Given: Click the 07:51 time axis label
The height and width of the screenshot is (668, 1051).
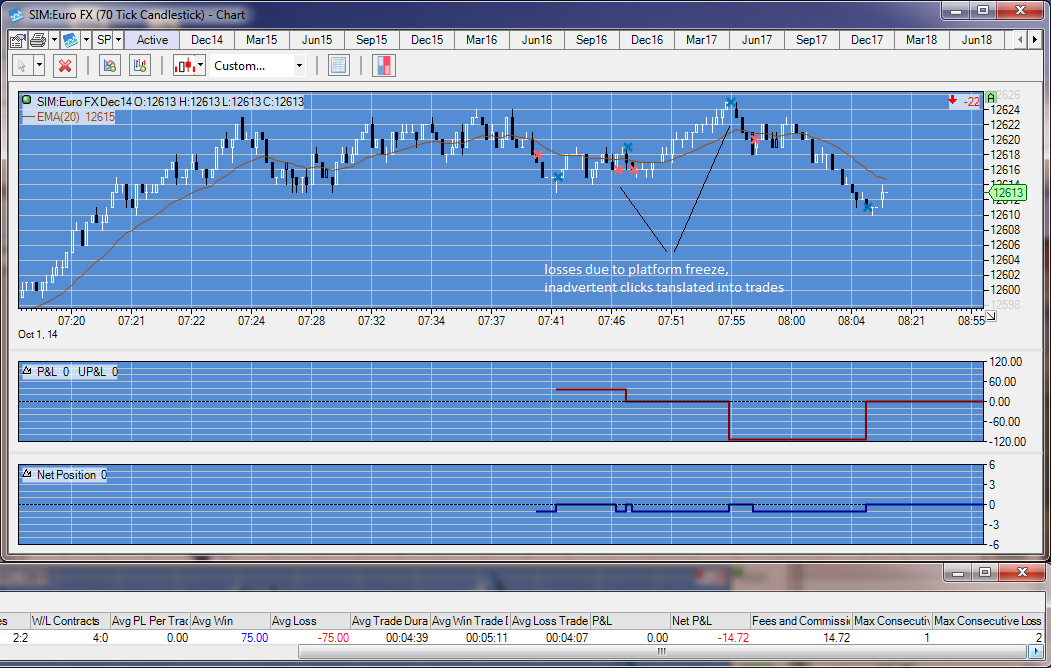Looking at the screenshot, I should (x=671, y=321).
